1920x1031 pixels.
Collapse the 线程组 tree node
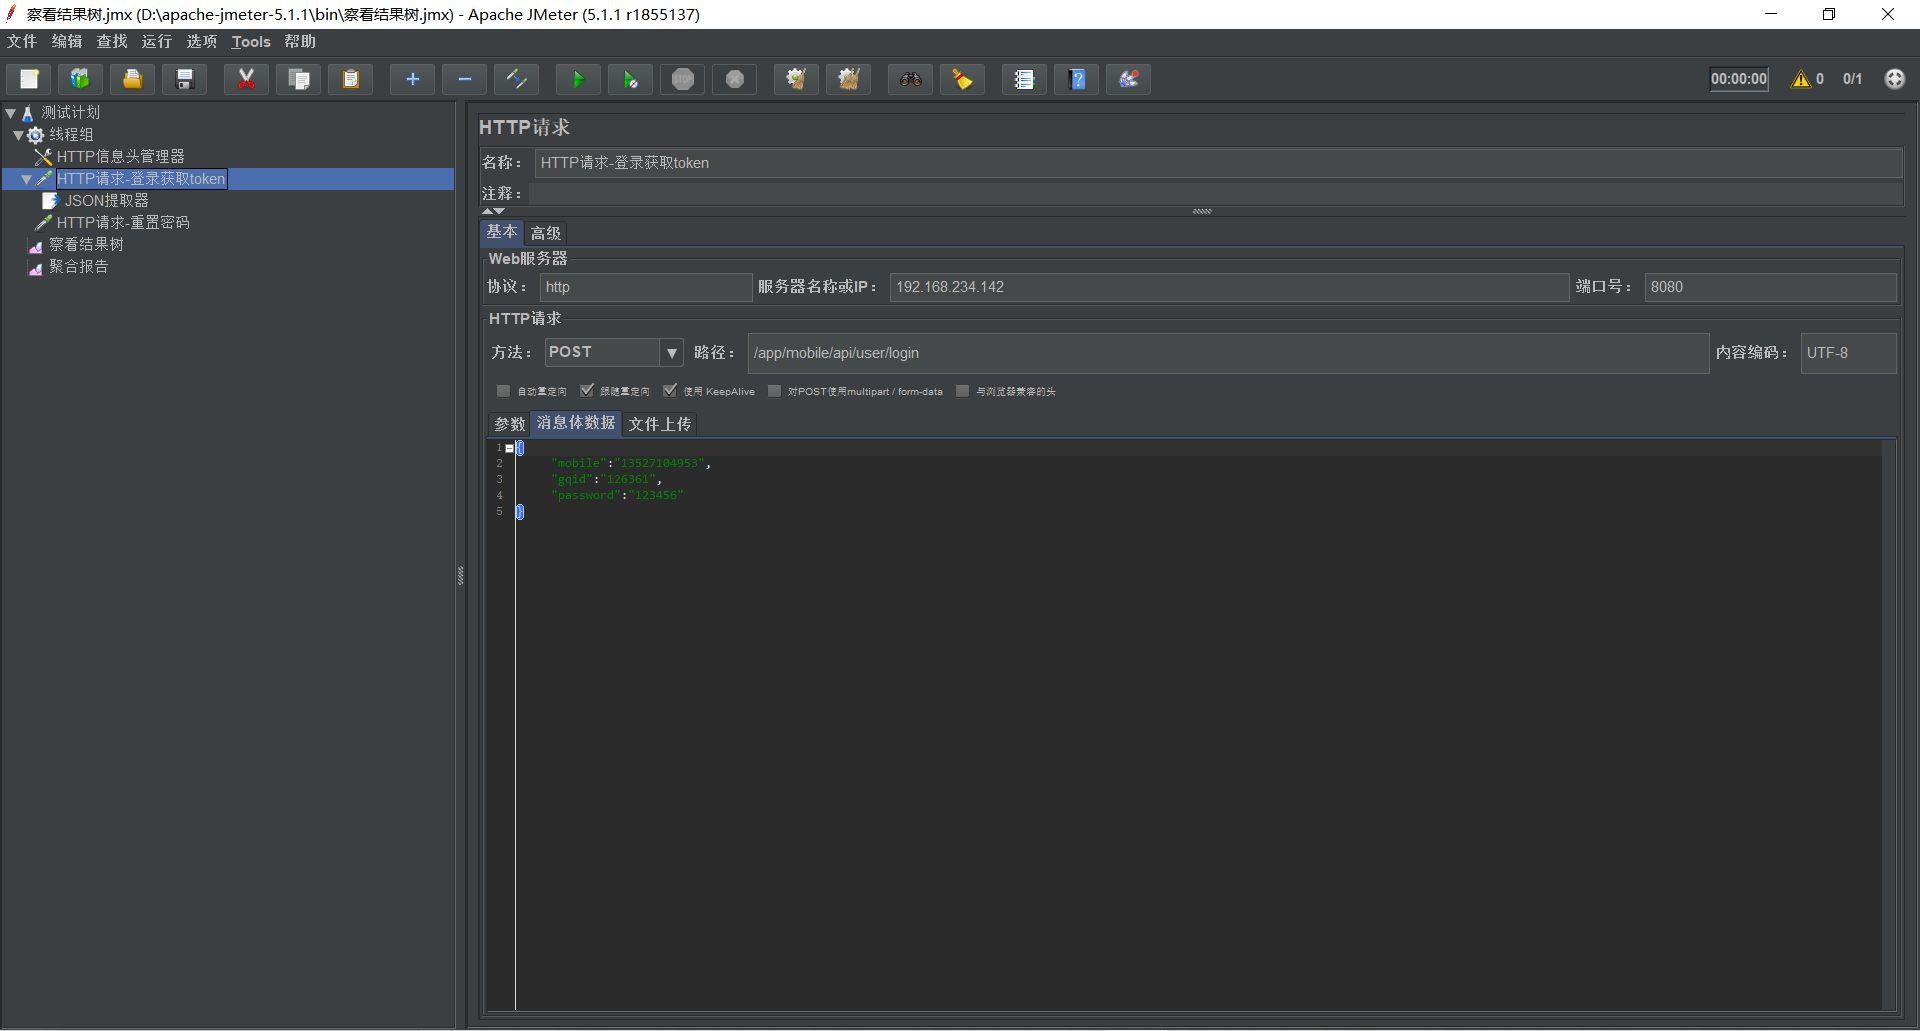tap(18, 134)
